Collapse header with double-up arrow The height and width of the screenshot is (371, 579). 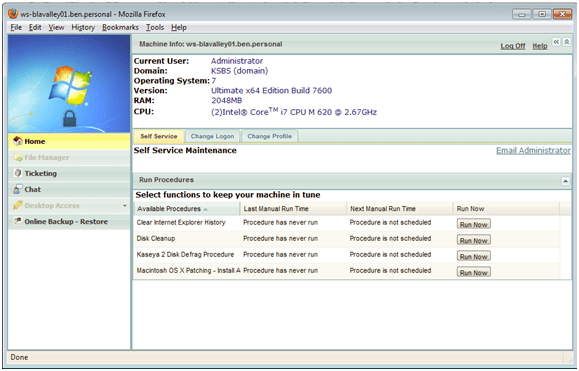[x=566, y=42]
